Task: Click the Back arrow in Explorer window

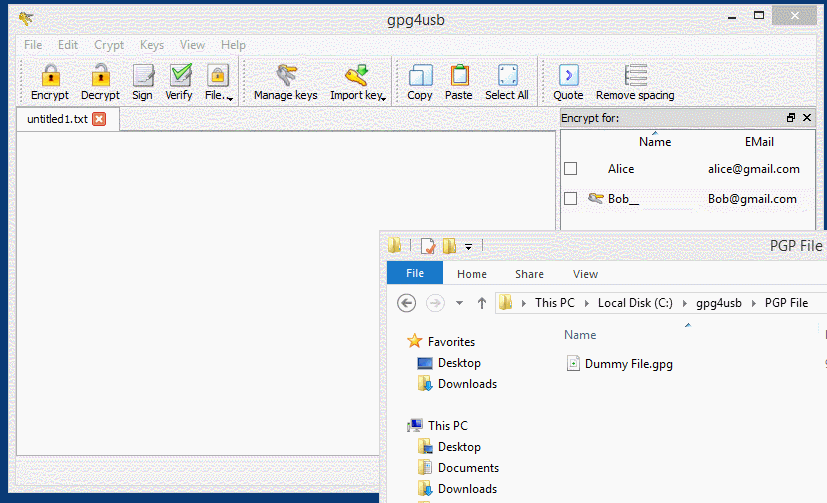Action: (406, 303)
